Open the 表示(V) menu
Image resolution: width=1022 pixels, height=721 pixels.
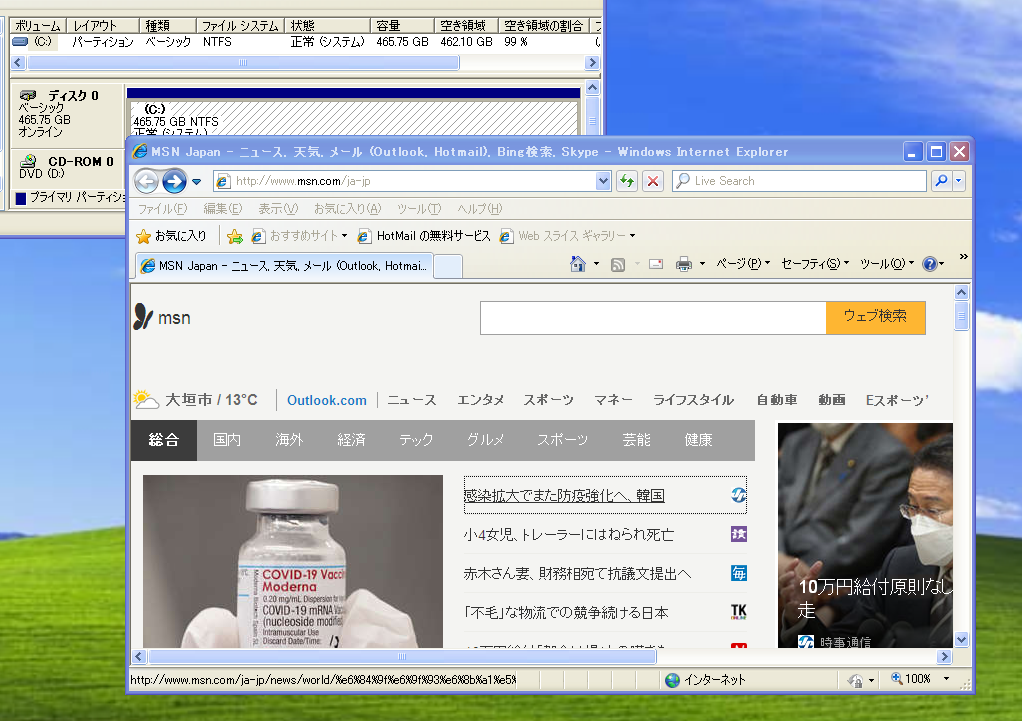278,209
